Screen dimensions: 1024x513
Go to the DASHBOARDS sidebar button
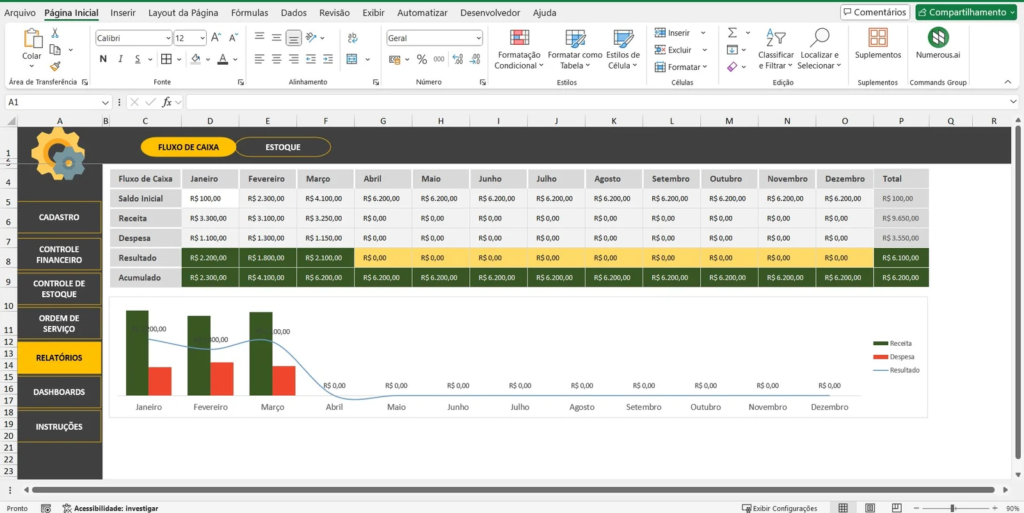(x=59, y=392)
